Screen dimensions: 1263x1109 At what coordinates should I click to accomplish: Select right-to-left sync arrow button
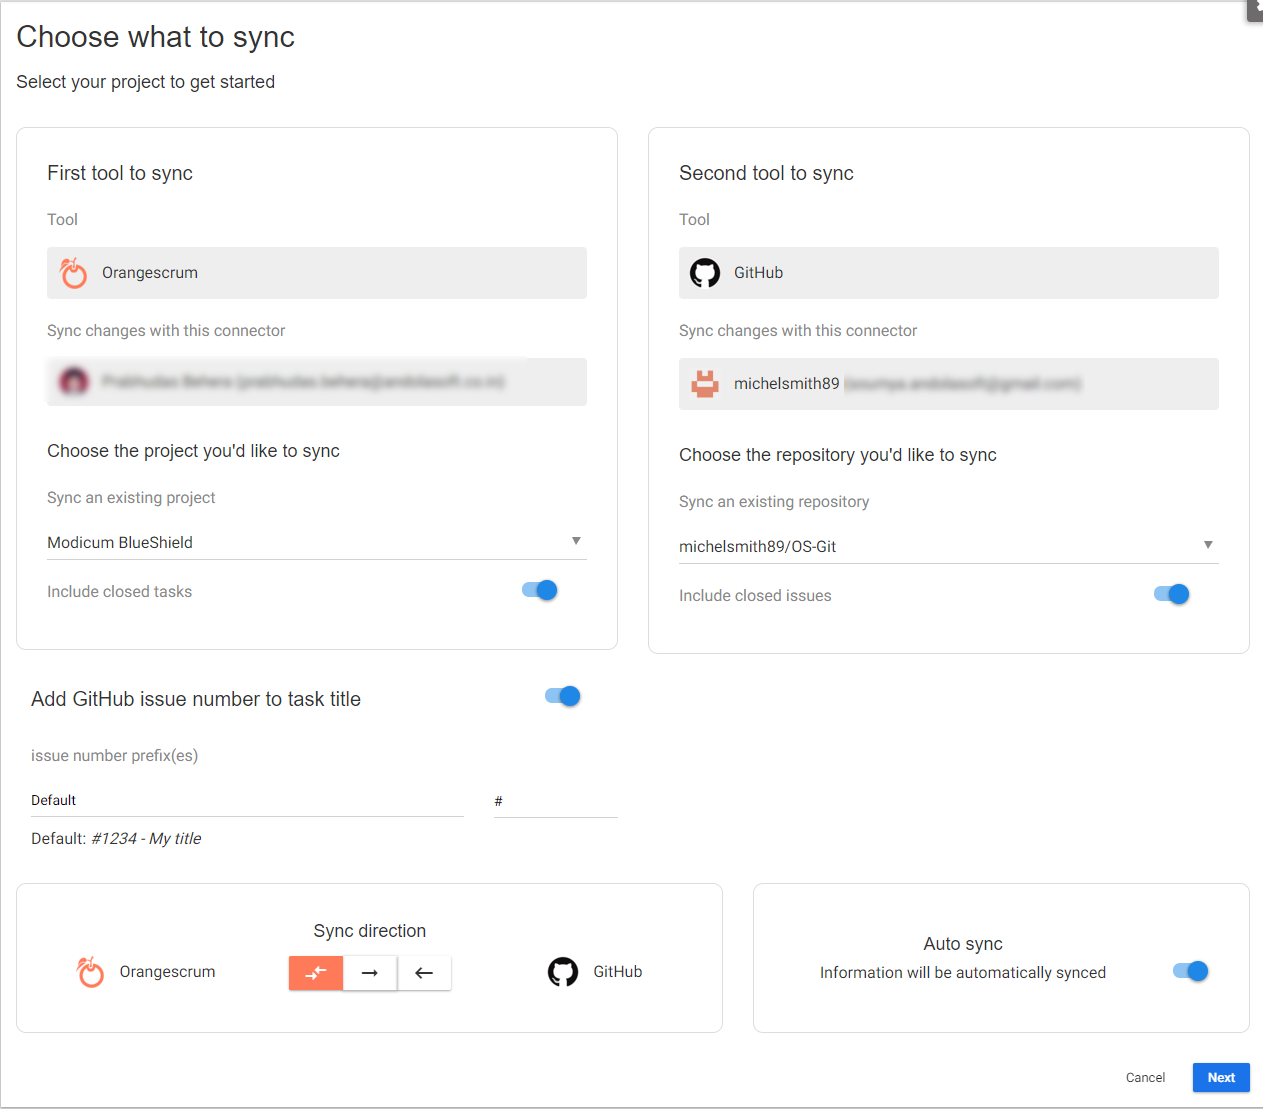coord(424,973)
